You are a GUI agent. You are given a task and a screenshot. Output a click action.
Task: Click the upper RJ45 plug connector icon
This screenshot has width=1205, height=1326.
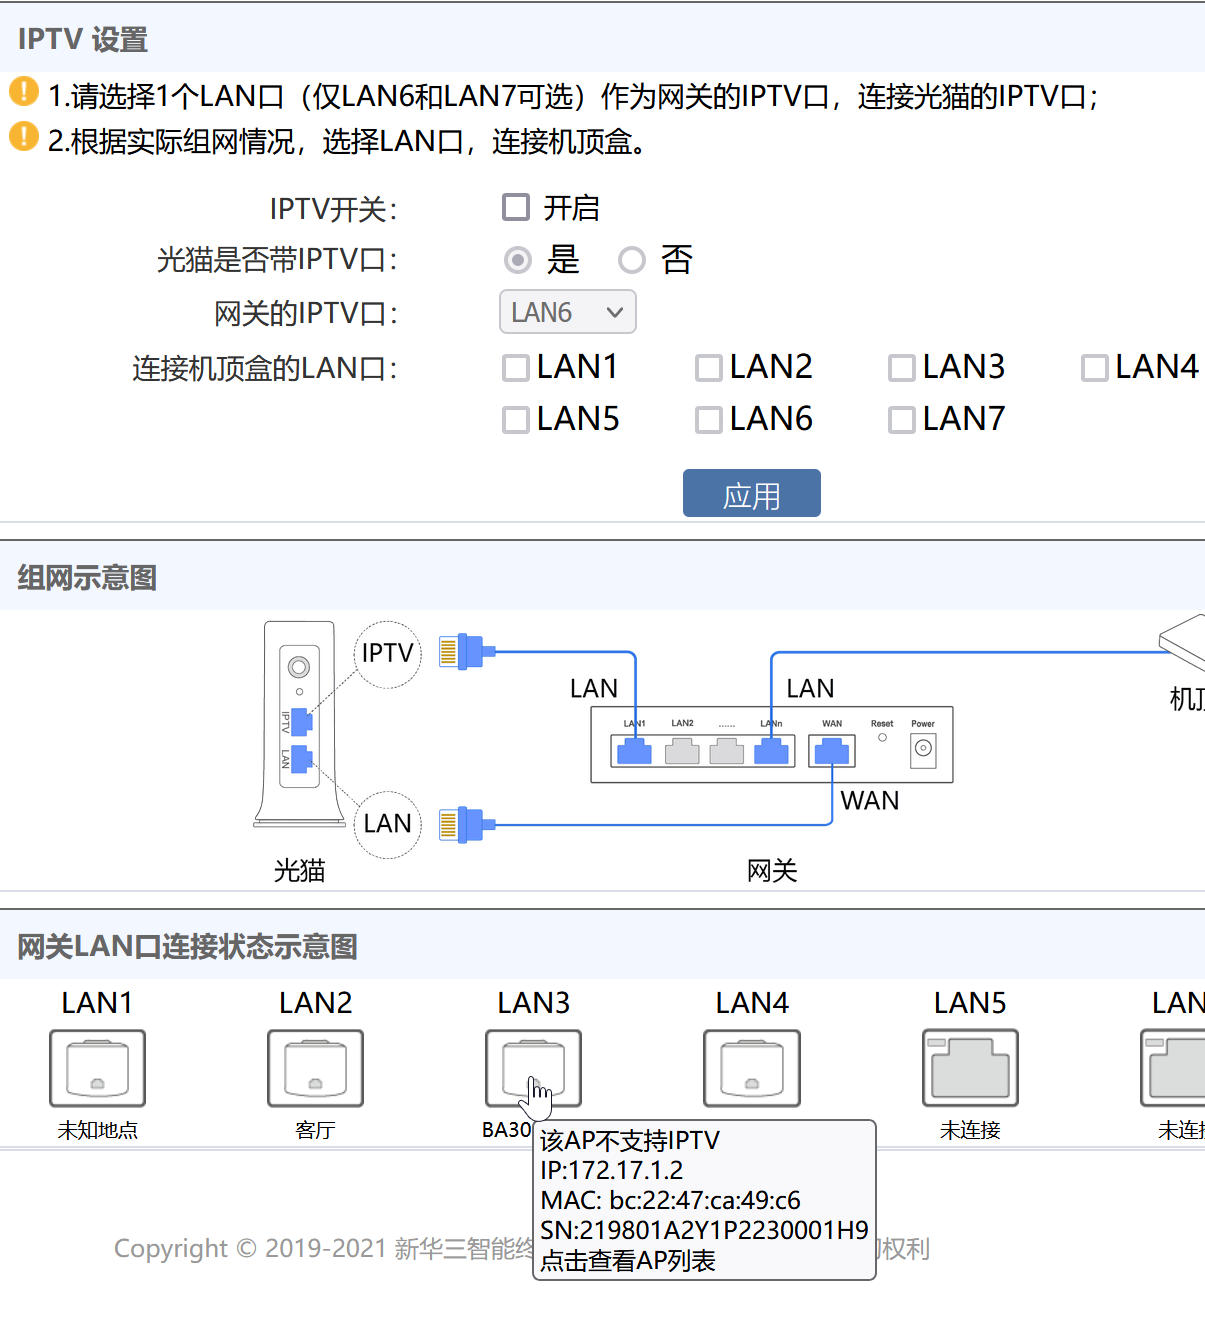[467, 652]
